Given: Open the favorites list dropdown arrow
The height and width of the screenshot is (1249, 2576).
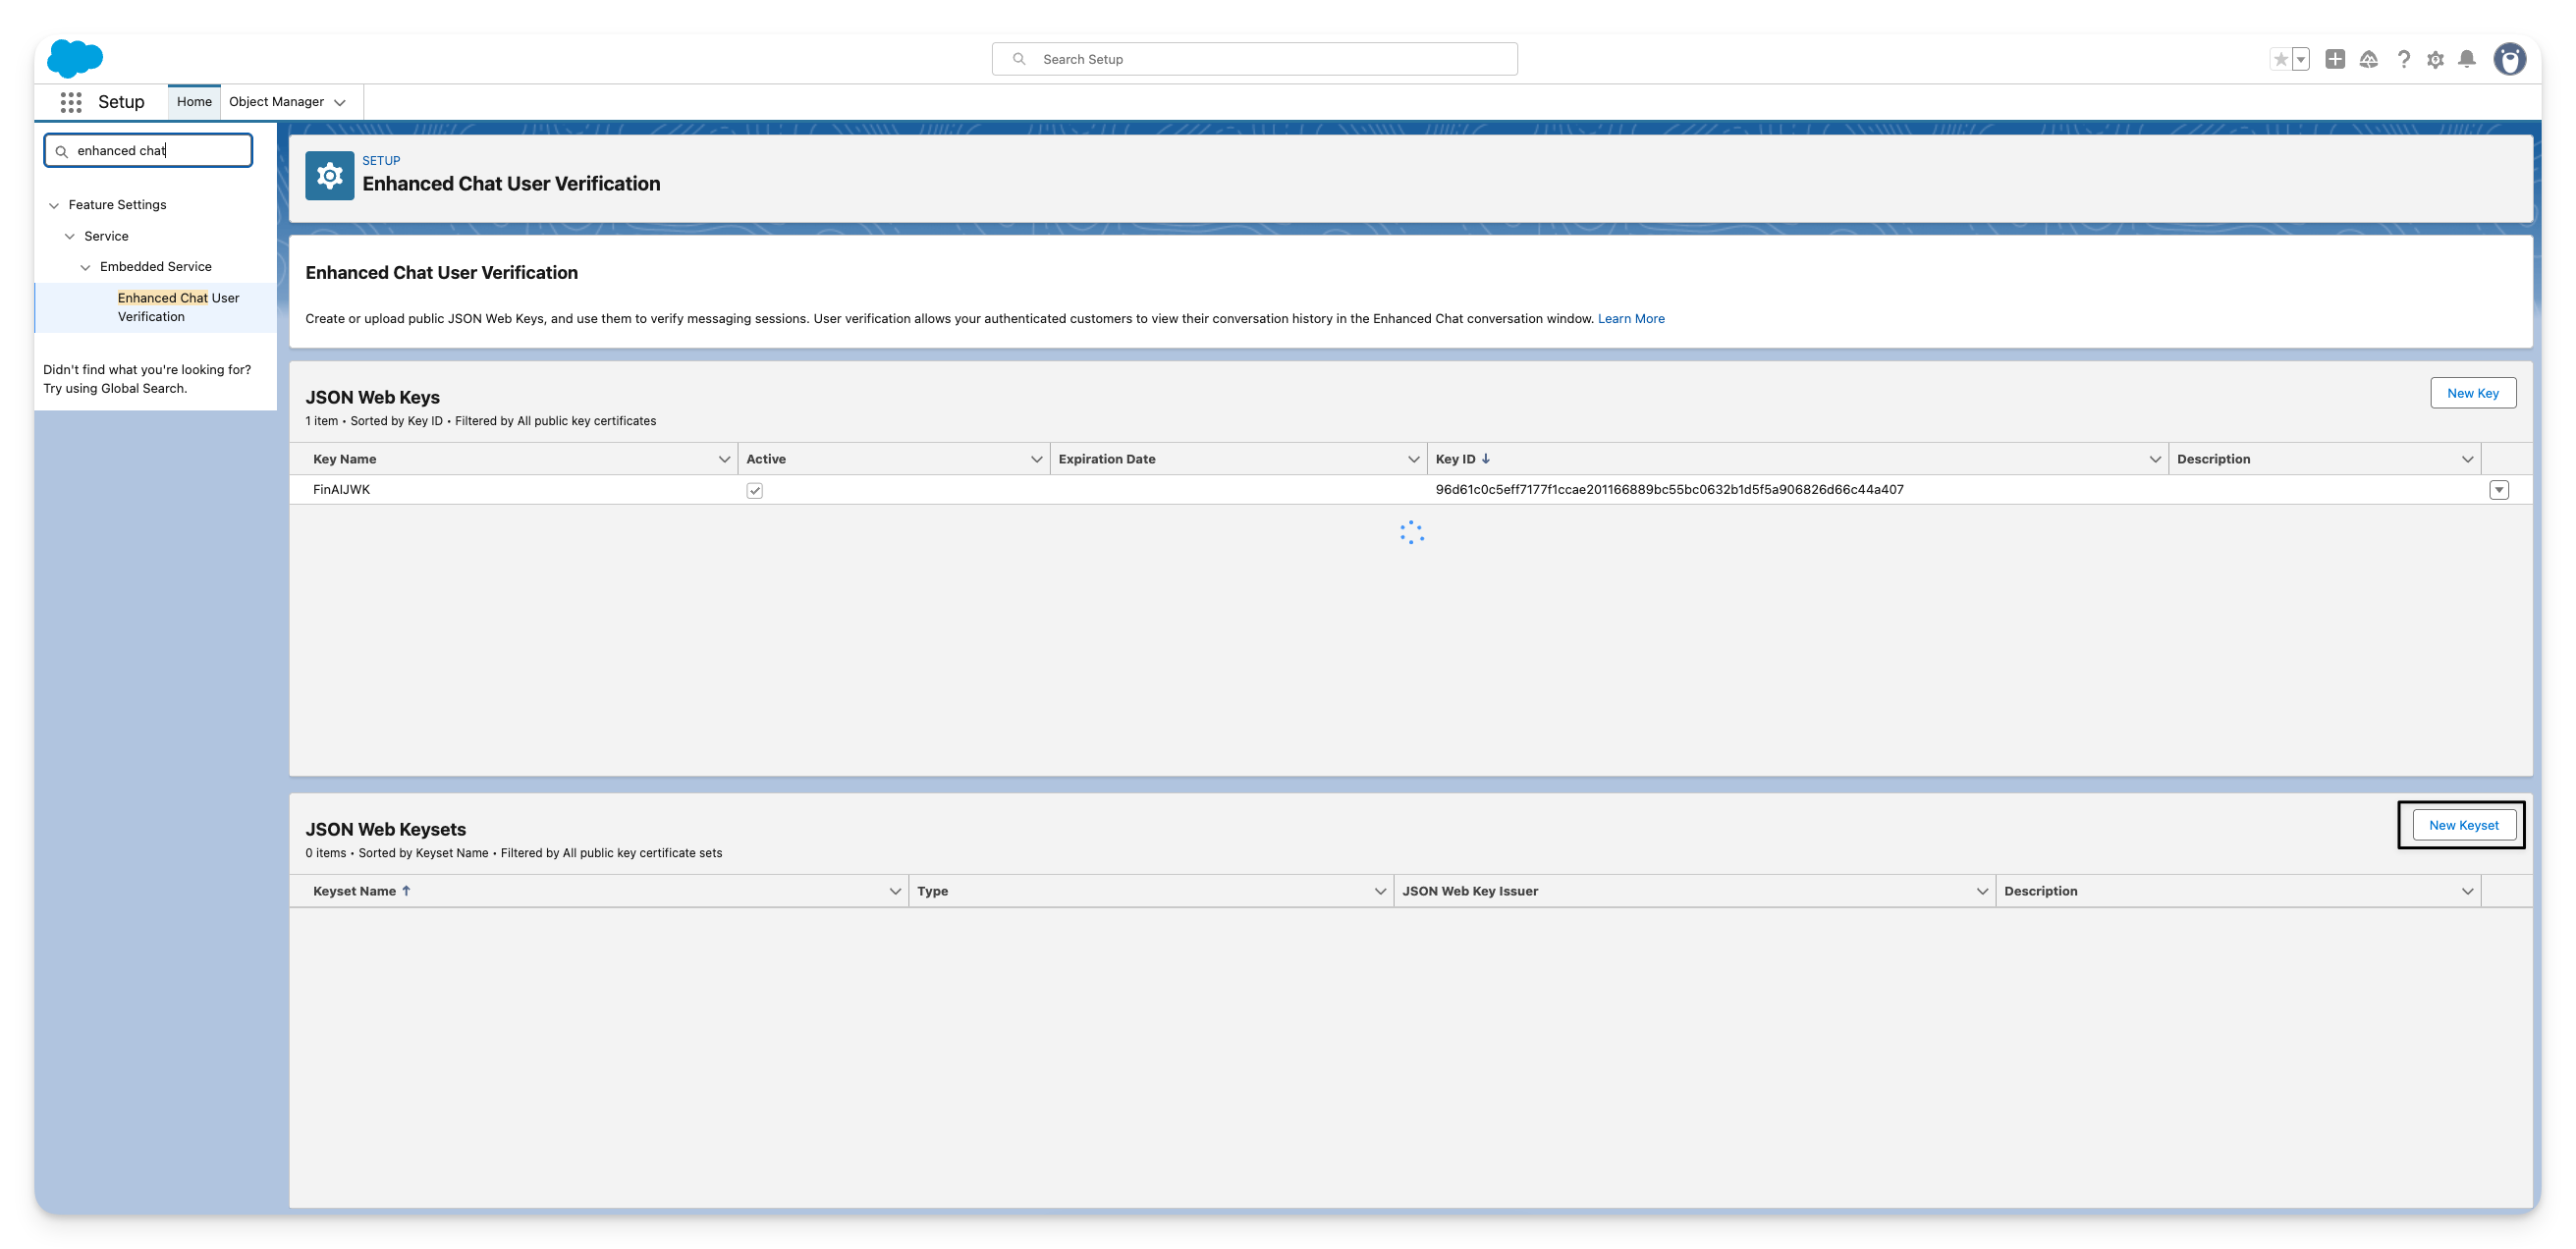Looking at the screenshot, I should [2300, 60].
